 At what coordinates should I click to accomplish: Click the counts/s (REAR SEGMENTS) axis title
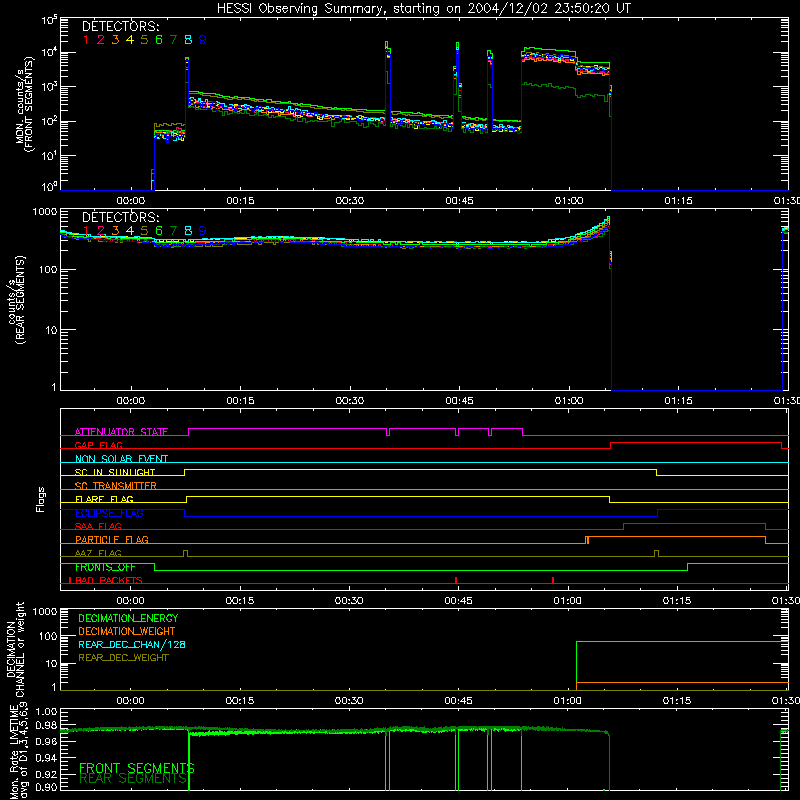tap(17, 299)
